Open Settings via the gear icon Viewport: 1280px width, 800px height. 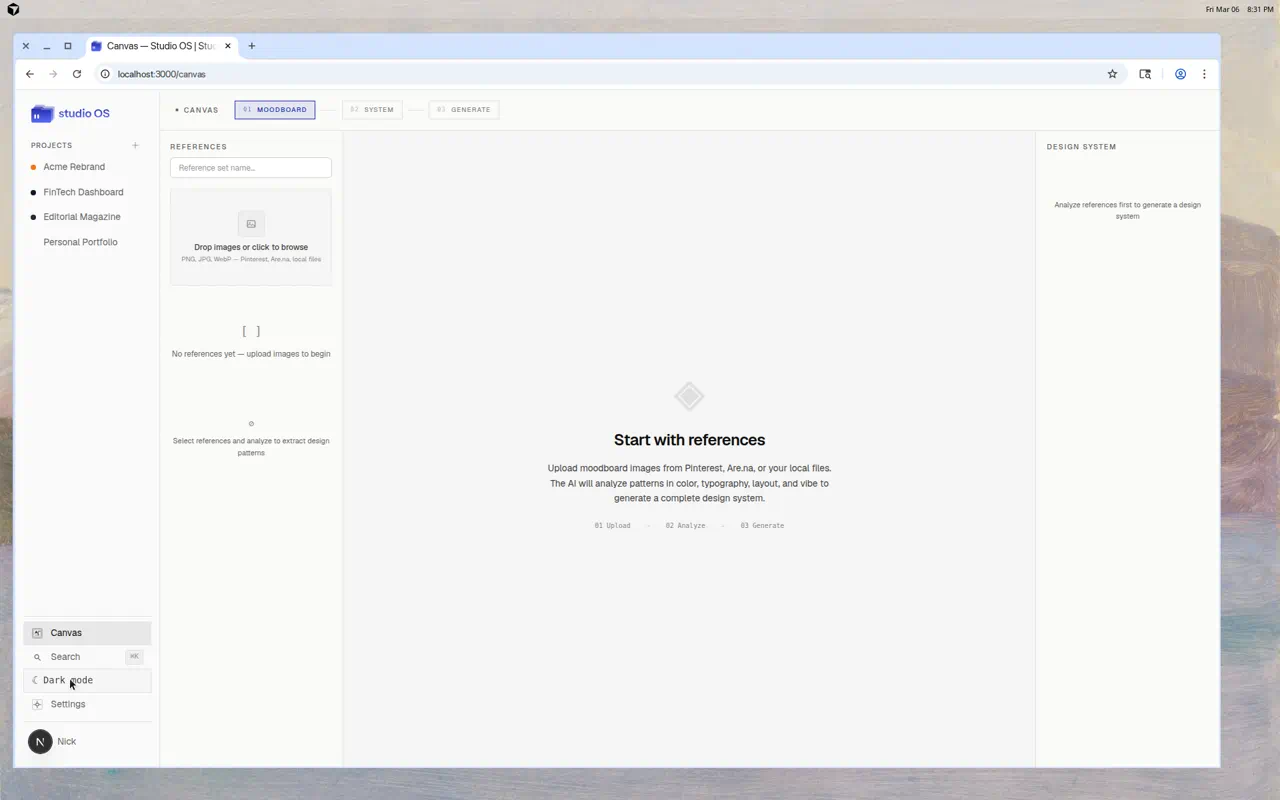(x=37, y=704)
